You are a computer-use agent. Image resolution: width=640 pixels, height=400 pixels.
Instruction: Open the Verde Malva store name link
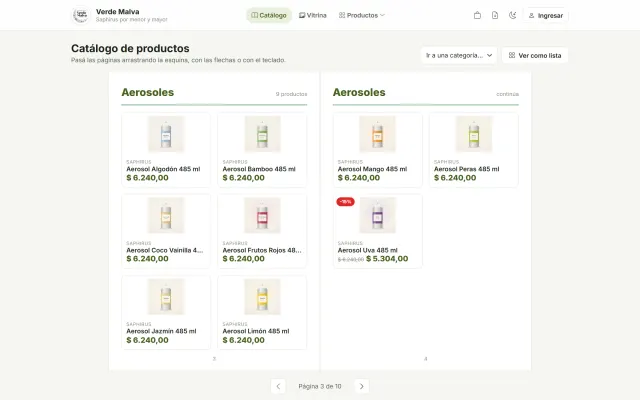[x=118, y=12]
